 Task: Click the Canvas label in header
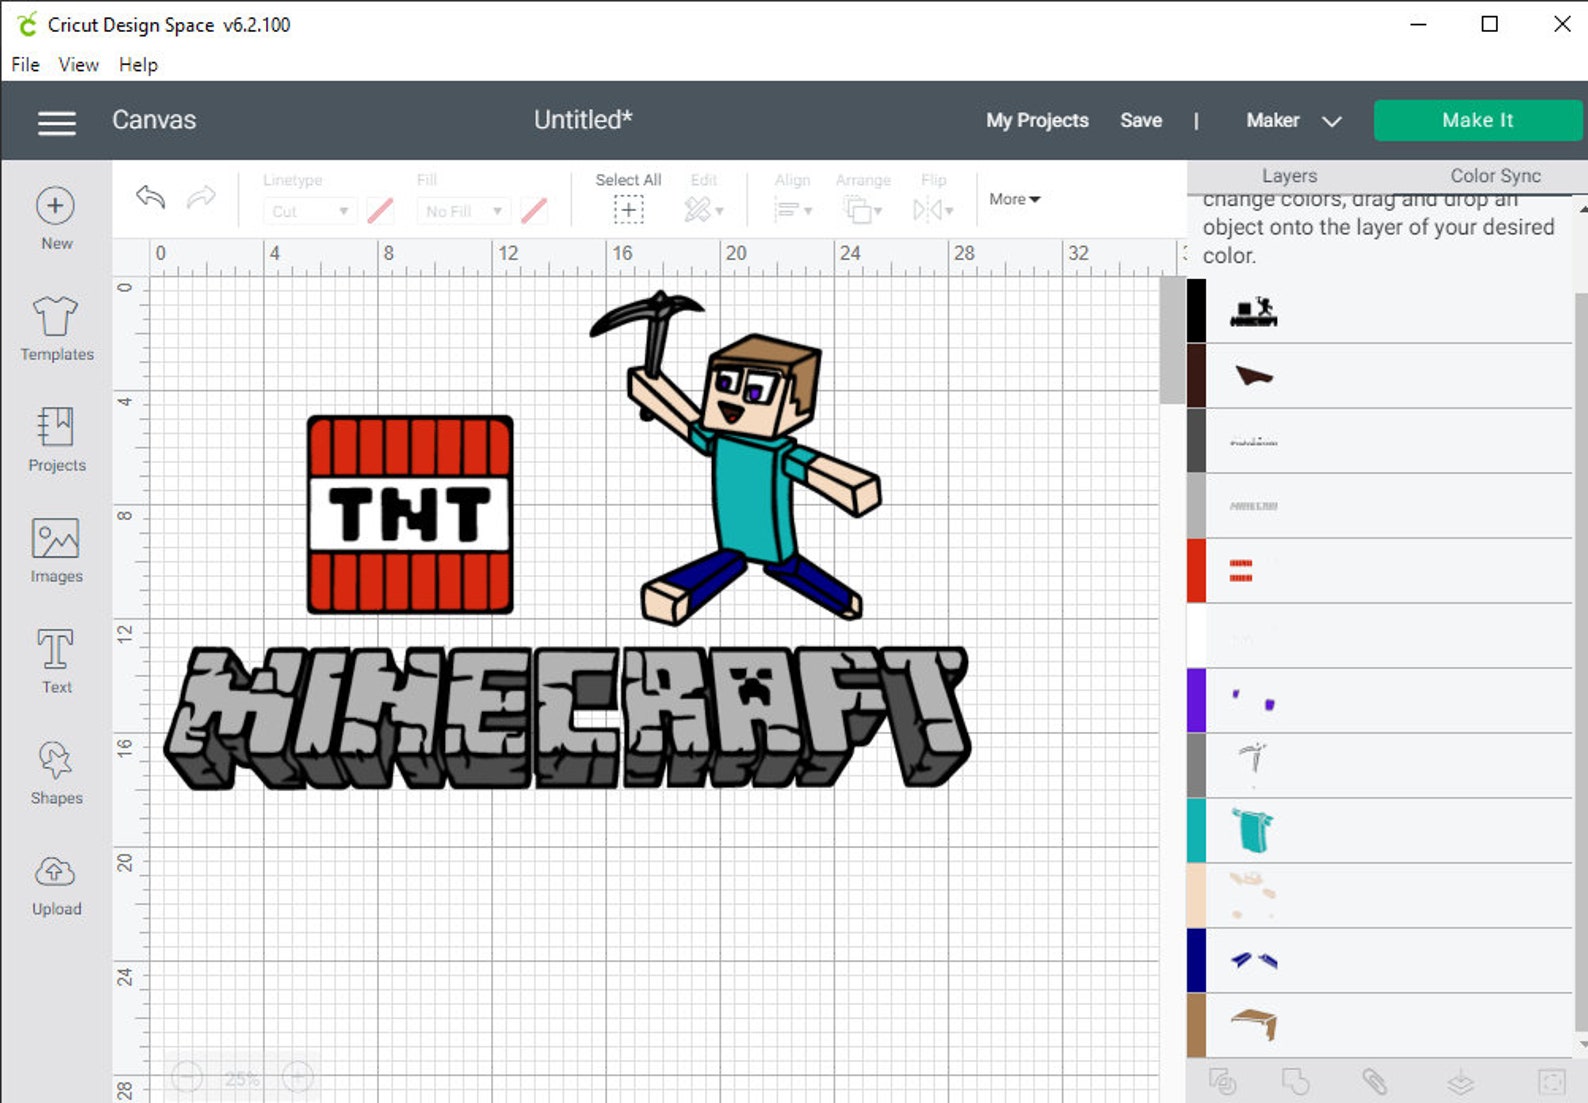(154, 120)
